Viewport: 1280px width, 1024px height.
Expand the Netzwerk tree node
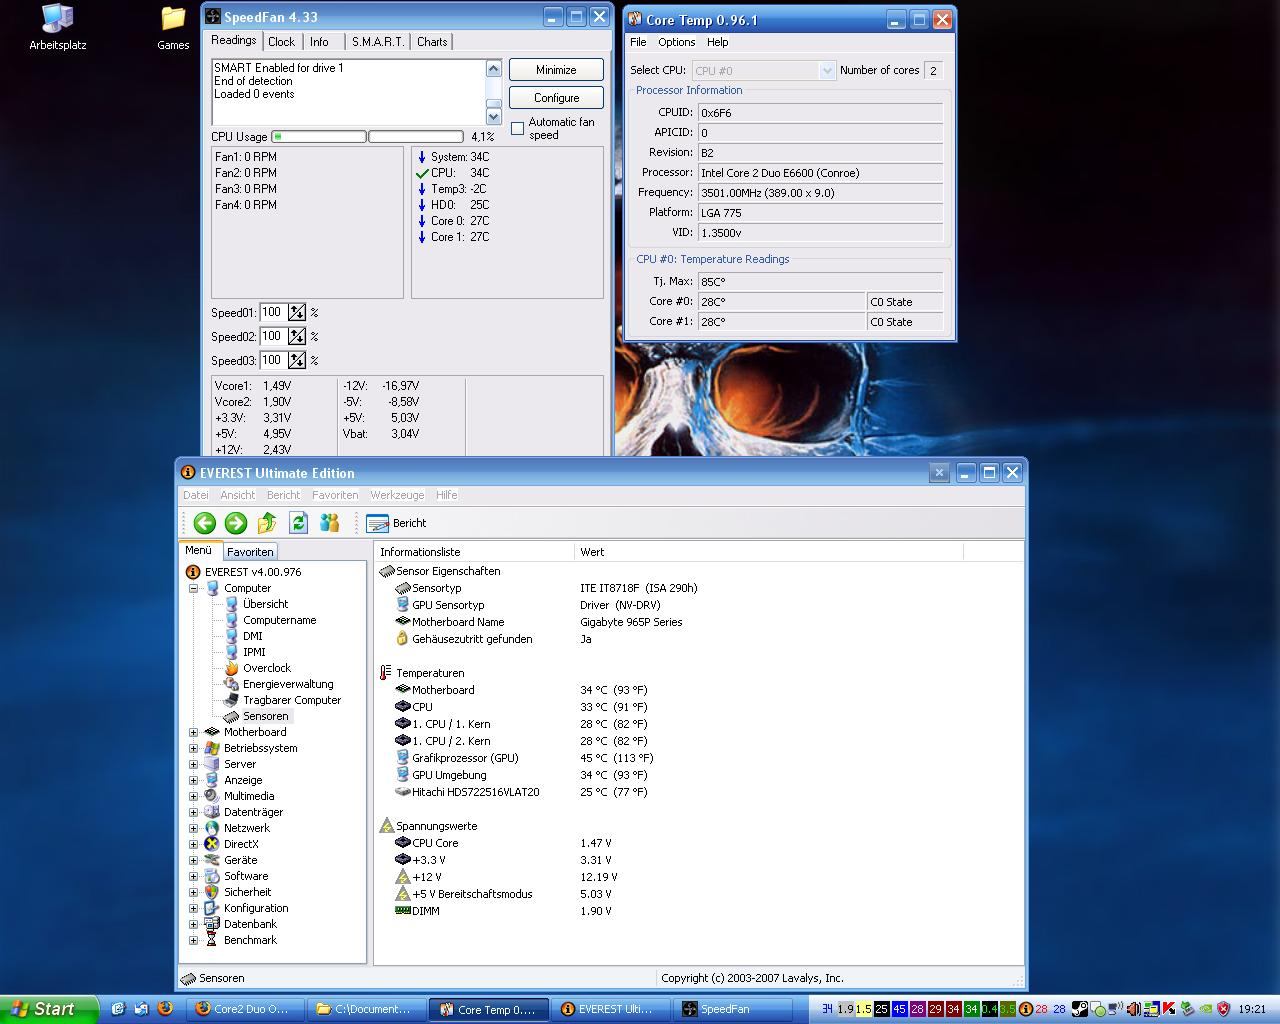(x=194, y=828)
